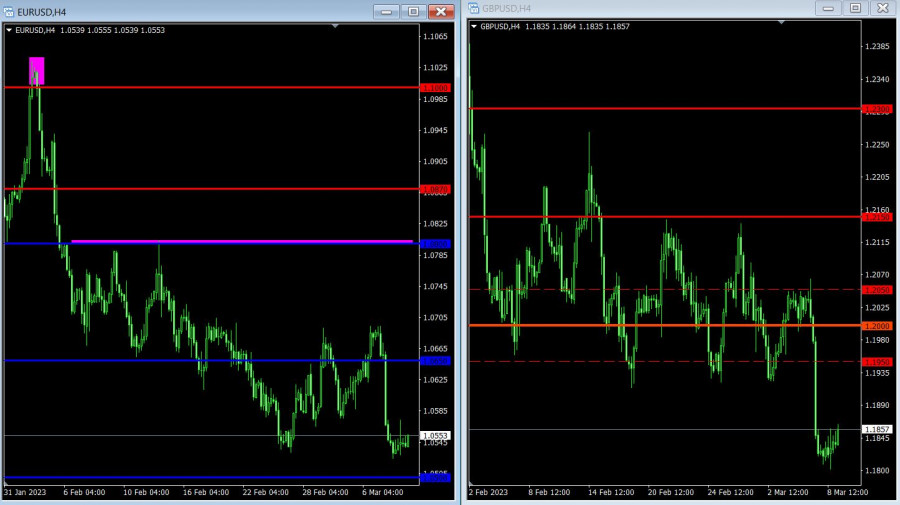Screen dimensions: 900x505
Task: Close the GBPUSD,H4 chart window
Action: pyautogui.click(x=881, y=8)
